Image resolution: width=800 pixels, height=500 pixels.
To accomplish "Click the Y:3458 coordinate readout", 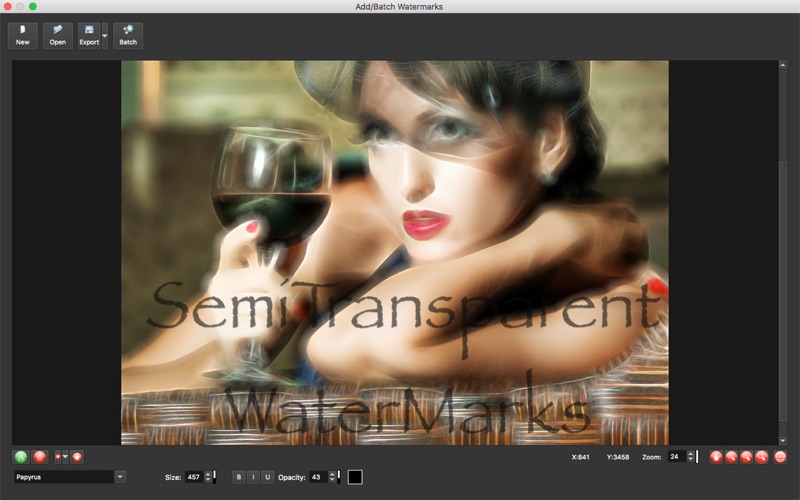I will click(x=617, y=457).
